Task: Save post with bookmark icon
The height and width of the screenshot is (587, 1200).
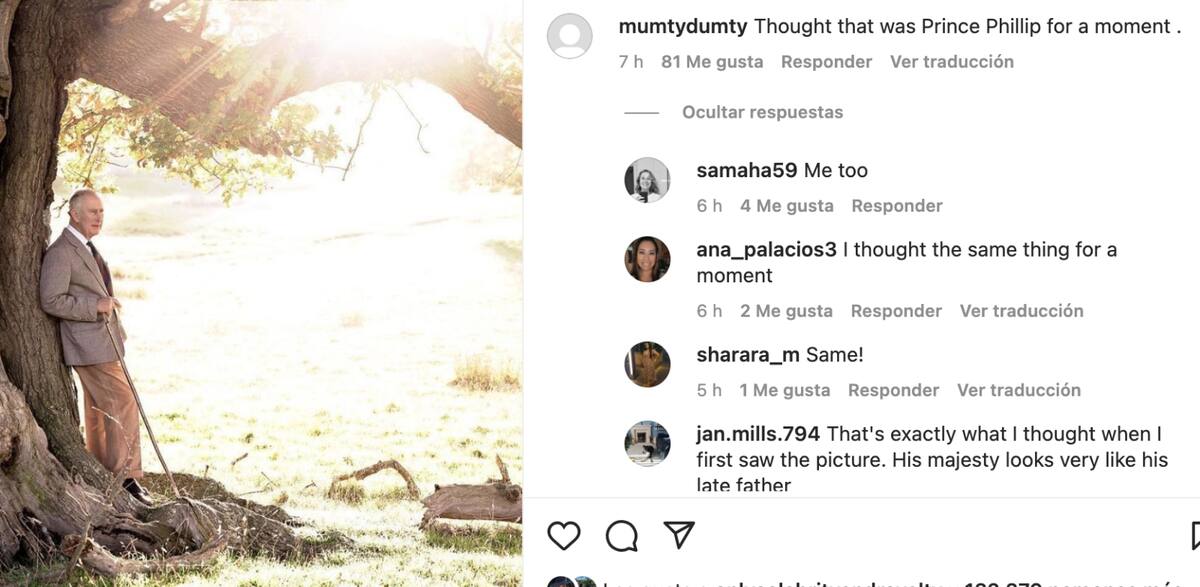Action: (1195, 536)
